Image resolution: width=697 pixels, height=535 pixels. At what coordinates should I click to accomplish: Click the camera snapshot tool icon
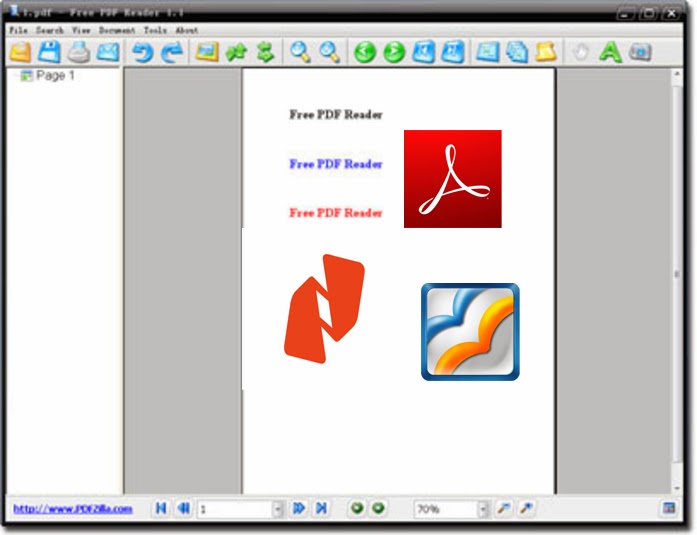640,52
